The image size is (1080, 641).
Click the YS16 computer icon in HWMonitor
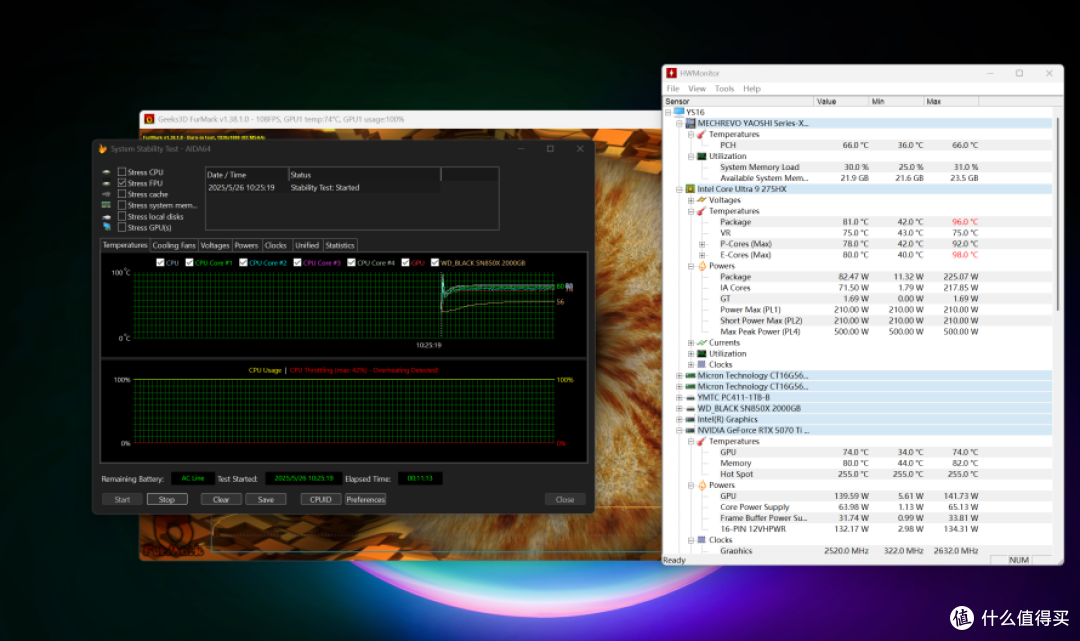(x=679, y=112)
